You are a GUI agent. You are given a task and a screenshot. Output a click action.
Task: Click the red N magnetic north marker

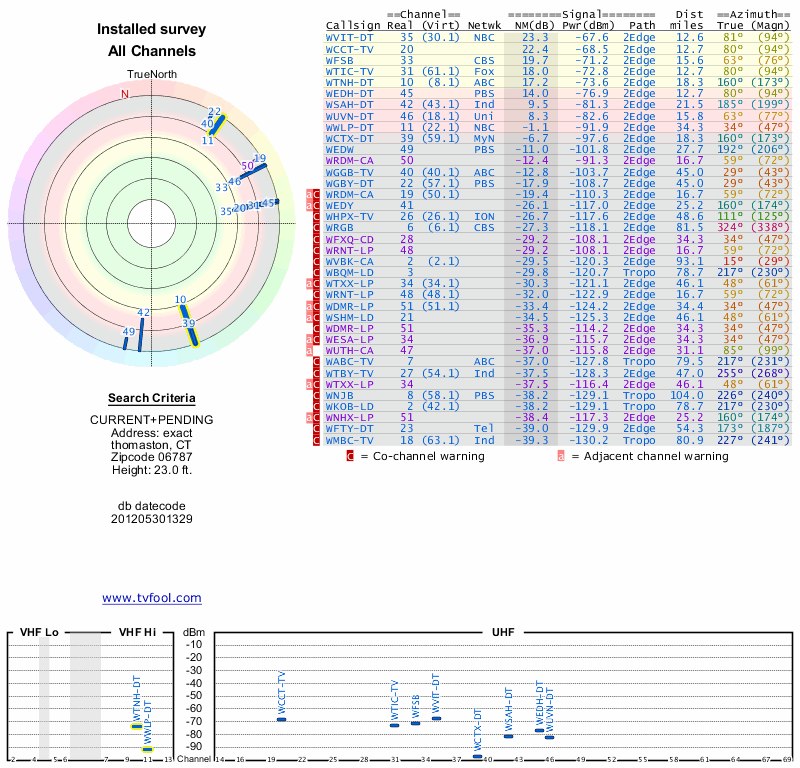(125, 94)
